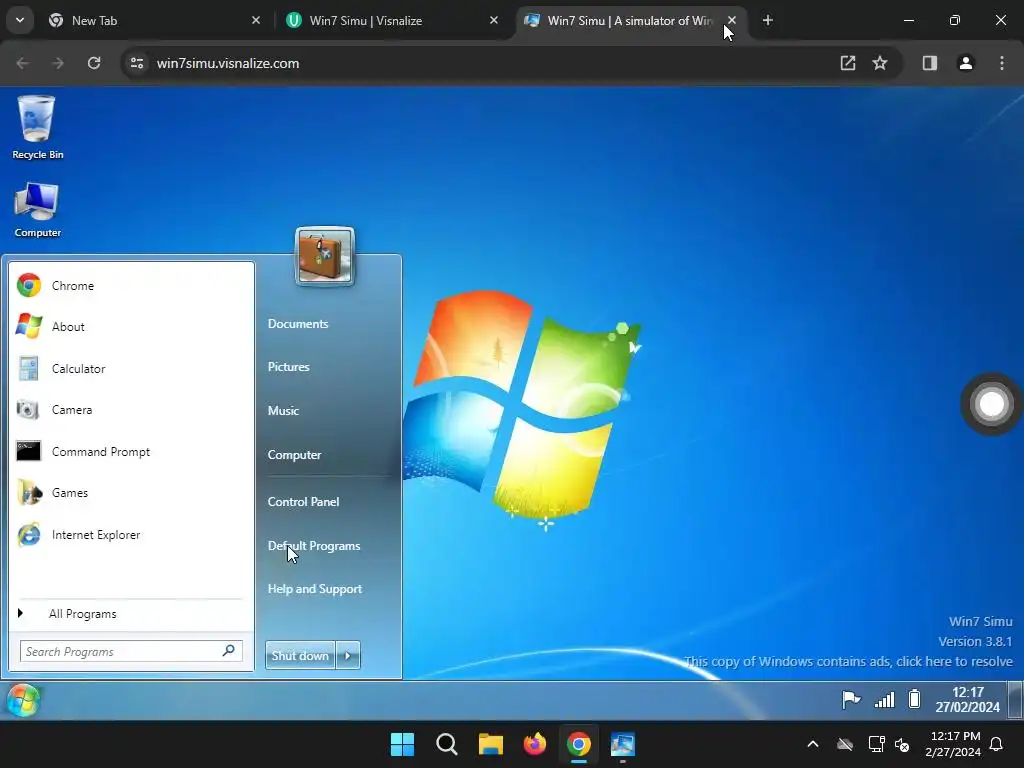Click the battery icon in Win7 tray
Screen dimensions: 1024x768
tap(914, 699)
